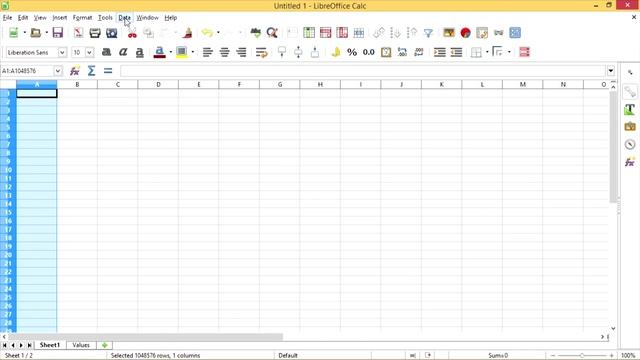Expand the Undo history dropdown arrow
Image resolution: width=640 pixels, height=360 pixels.
pos(218,33)
